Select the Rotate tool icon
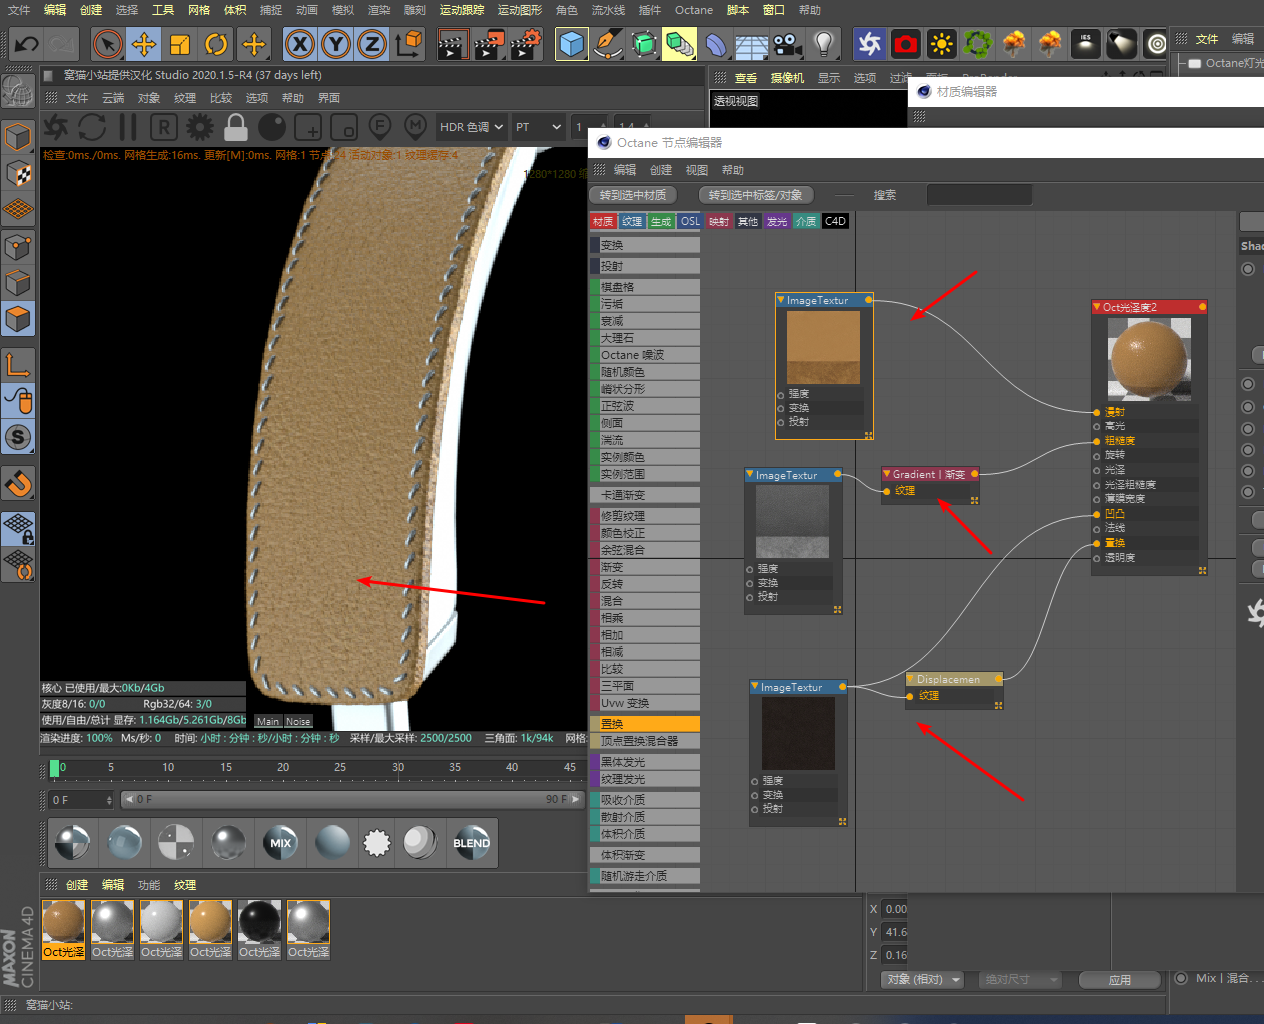1264x1024 pixels. [216, 44]
